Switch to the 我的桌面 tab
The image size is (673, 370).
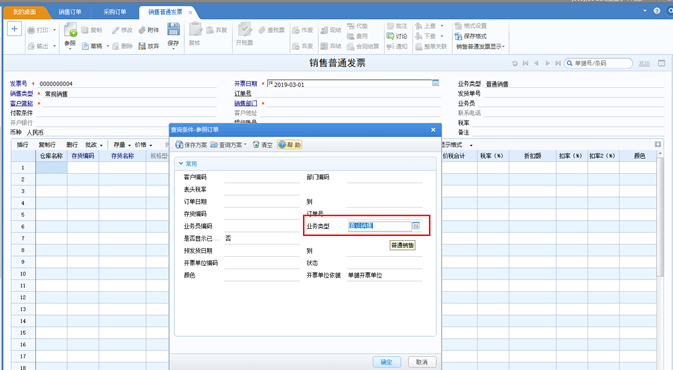click(24, 12)
